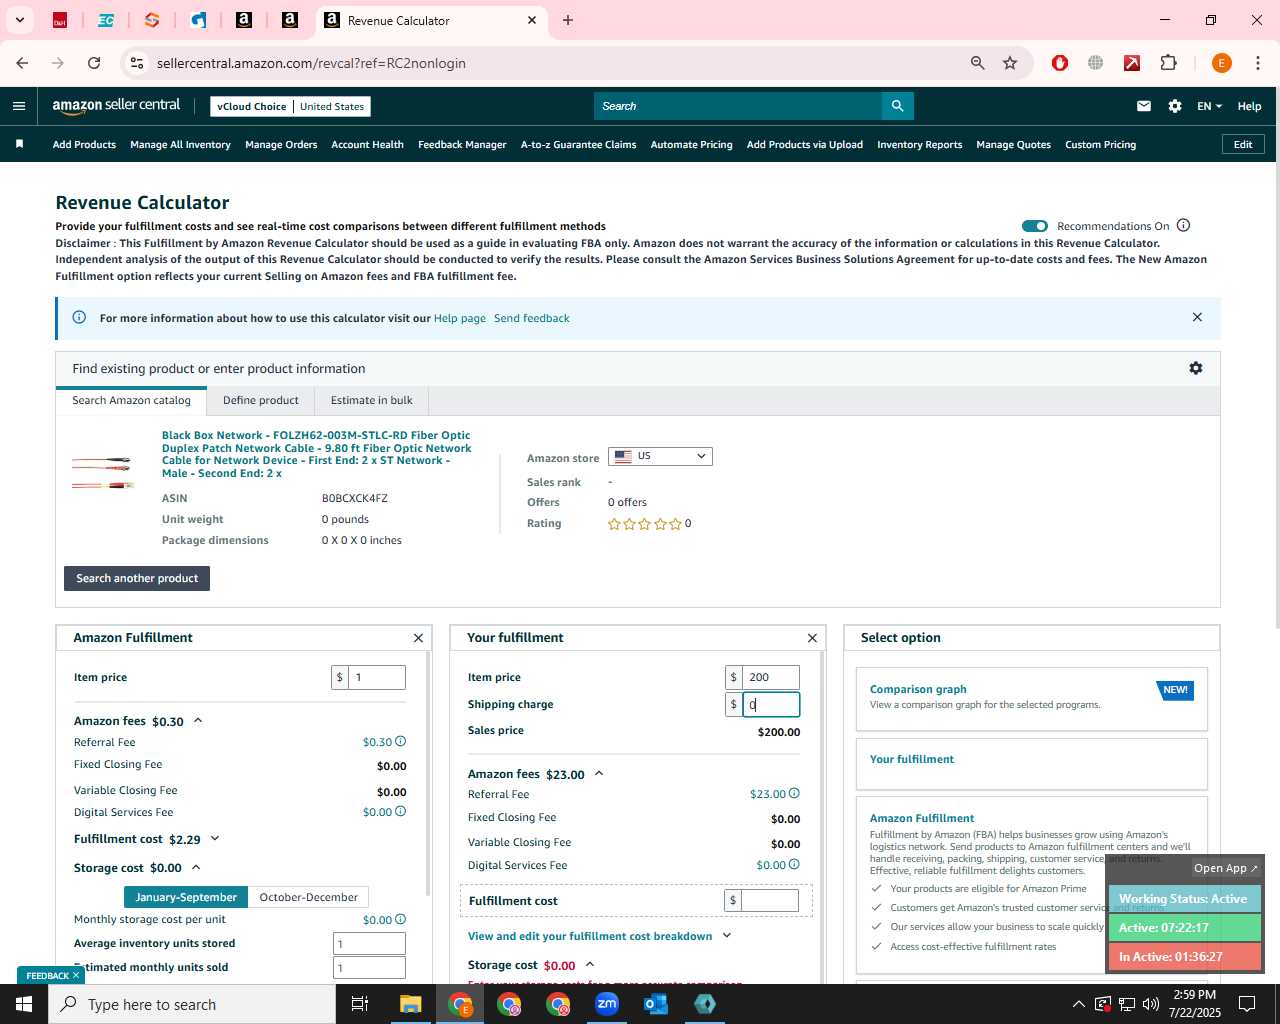
Task: Collapse Your fulfillment Storage cost section
Action: click(x=590, y=964)
